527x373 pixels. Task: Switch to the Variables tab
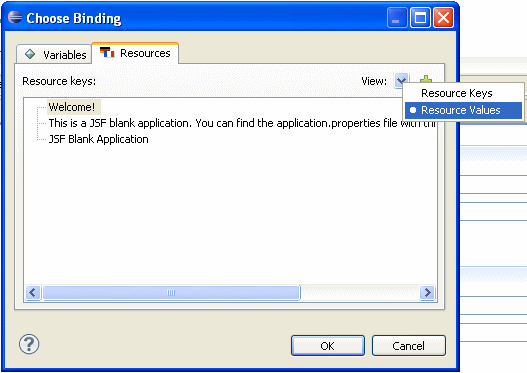pyautogui.click(x=54, y=54)
